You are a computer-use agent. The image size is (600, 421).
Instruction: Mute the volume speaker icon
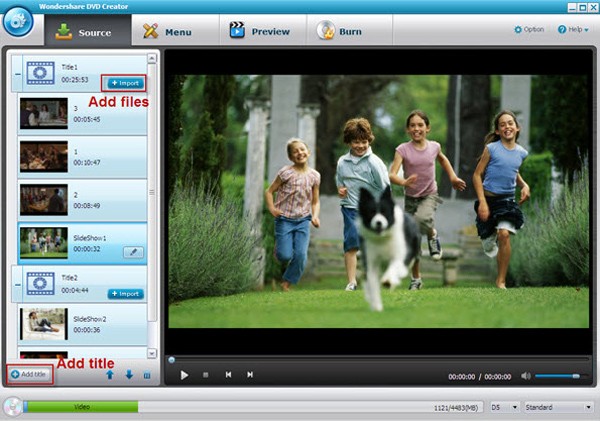click(525, 376)
